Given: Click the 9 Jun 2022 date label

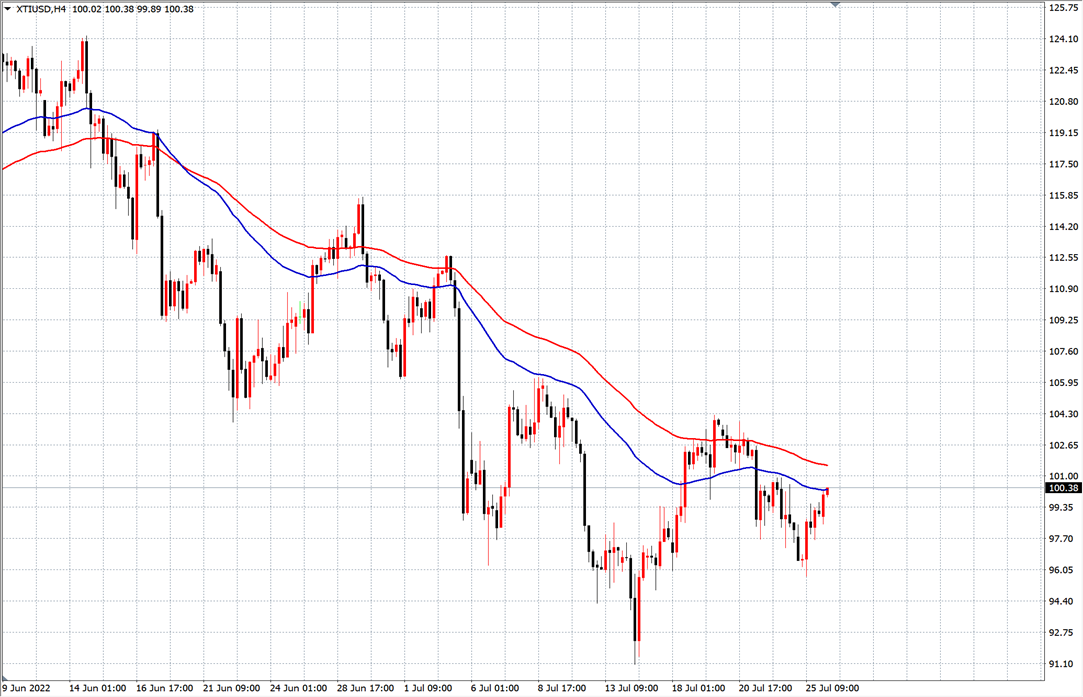Looking at the screenshot, I should tap(26, 688).
